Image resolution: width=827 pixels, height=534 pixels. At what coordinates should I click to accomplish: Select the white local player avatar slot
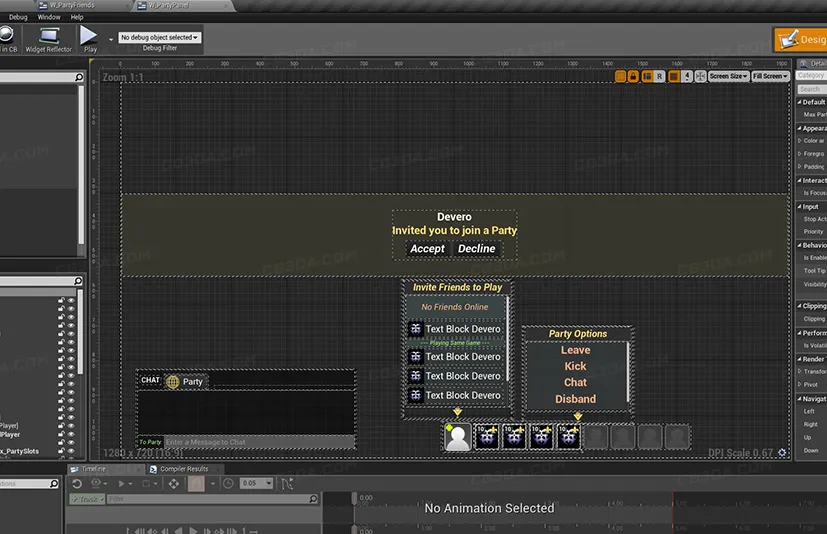(x=457, y=437)
